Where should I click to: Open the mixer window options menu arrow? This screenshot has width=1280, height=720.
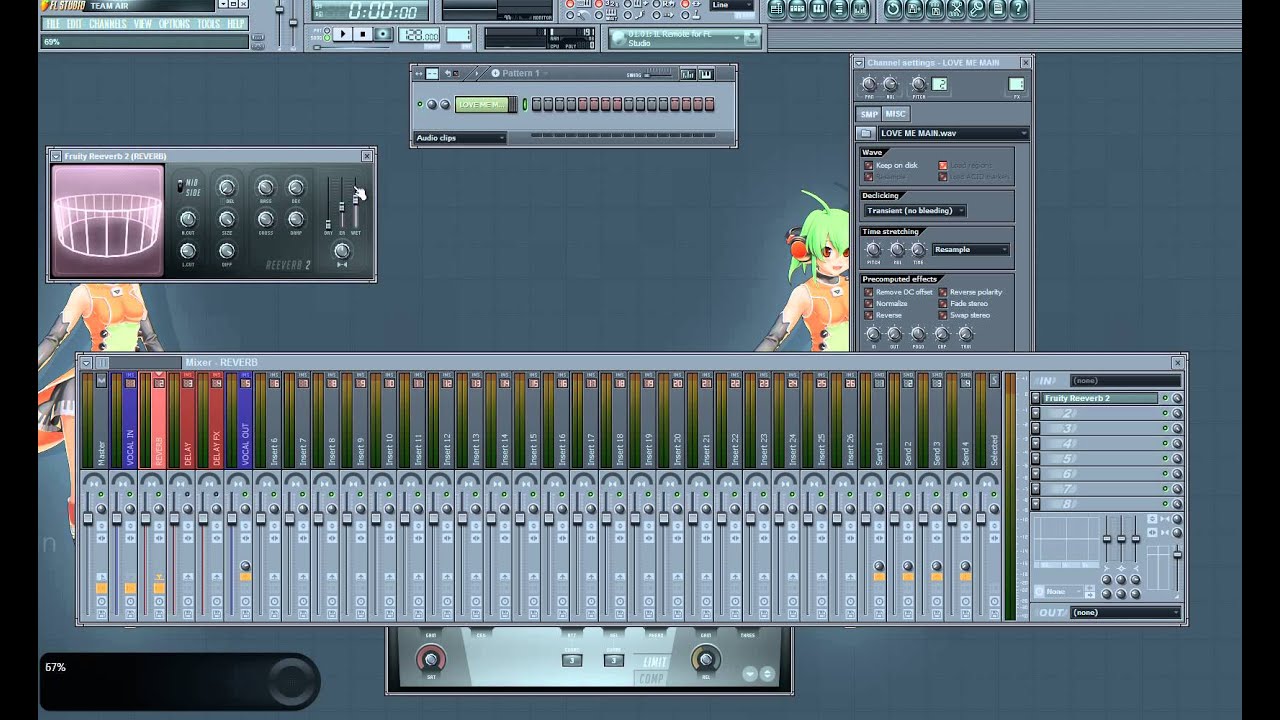pyautogui.click(x=86, y=363)
